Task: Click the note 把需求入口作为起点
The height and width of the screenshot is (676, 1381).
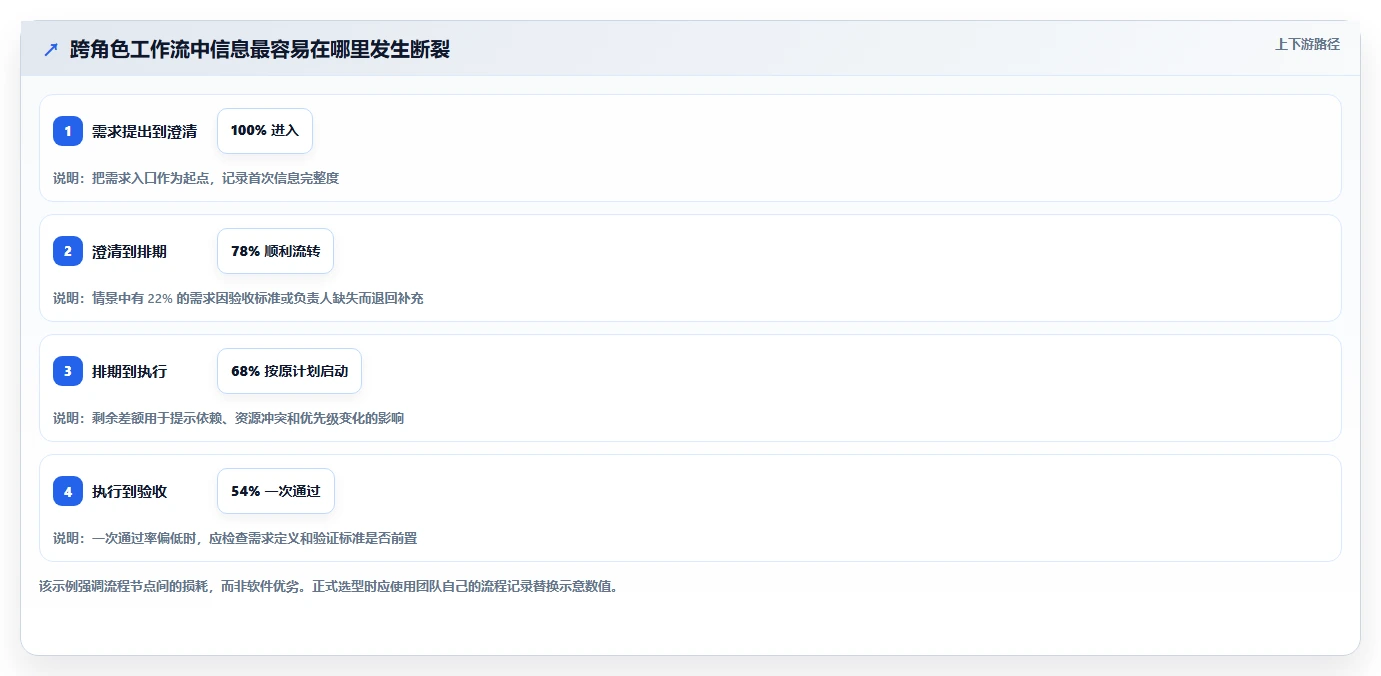Action: click(196, 178)
